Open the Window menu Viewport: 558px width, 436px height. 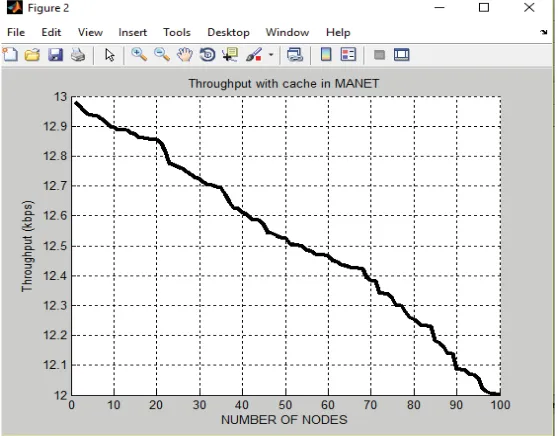click(287, 32)
